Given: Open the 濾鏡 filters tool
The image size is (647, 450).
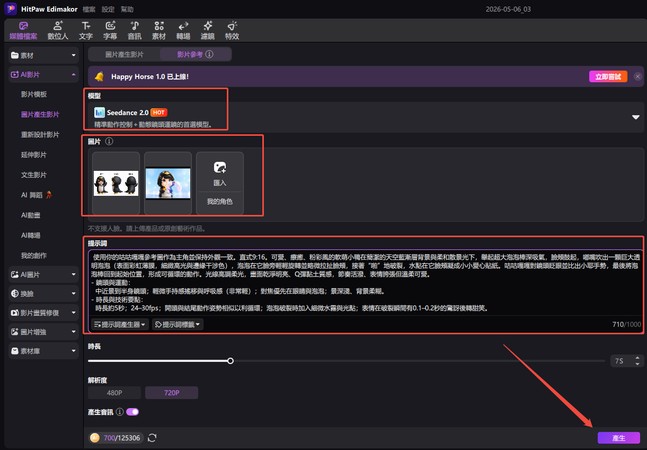Looking at the screenshot, I should (208, 31).
